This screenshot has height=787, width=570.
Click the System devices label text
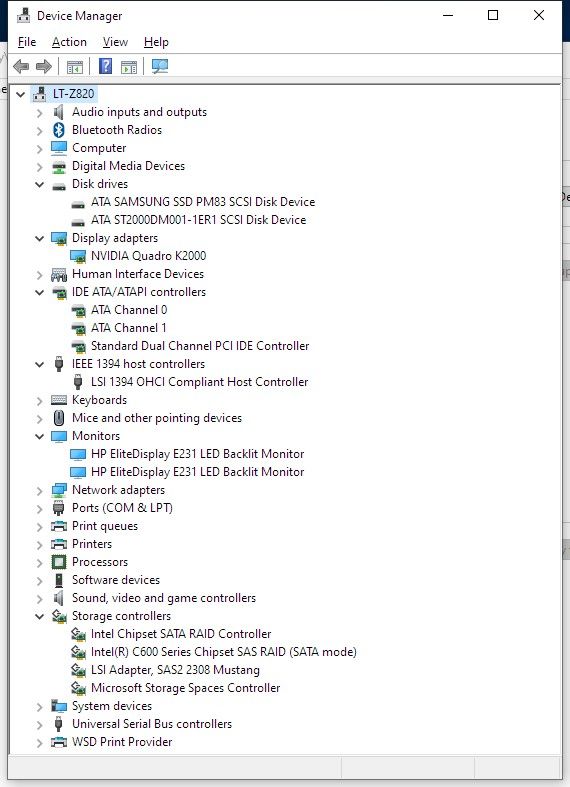point(112,706)
